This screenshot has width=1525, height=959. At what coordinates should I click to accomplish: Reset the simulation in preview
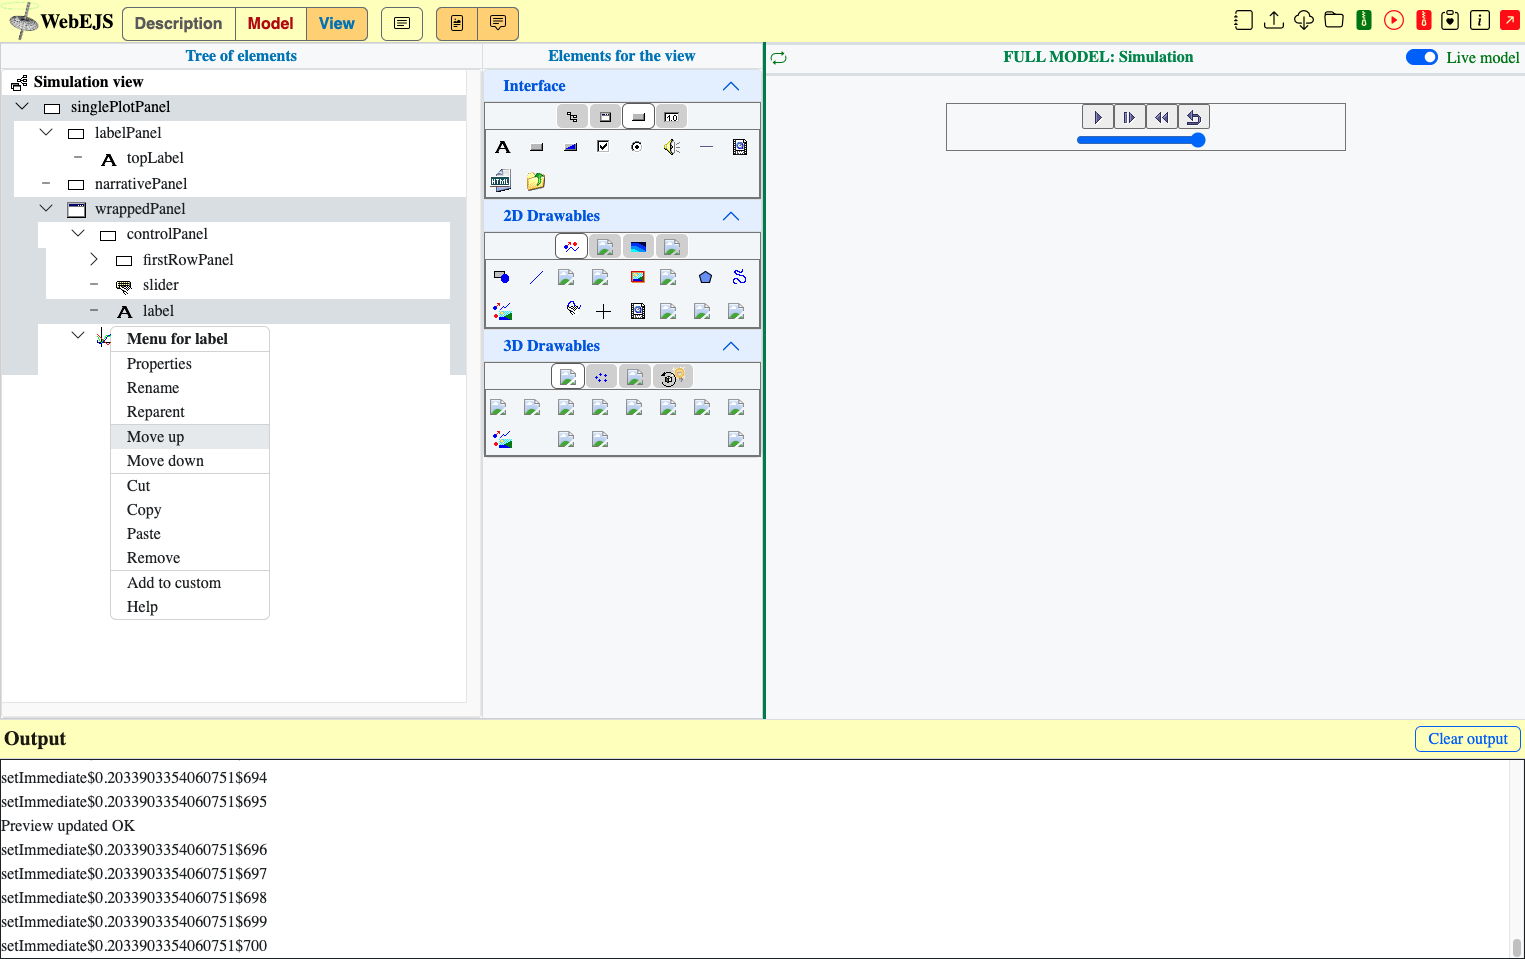pyautogui.click(x=1194, y=117)
